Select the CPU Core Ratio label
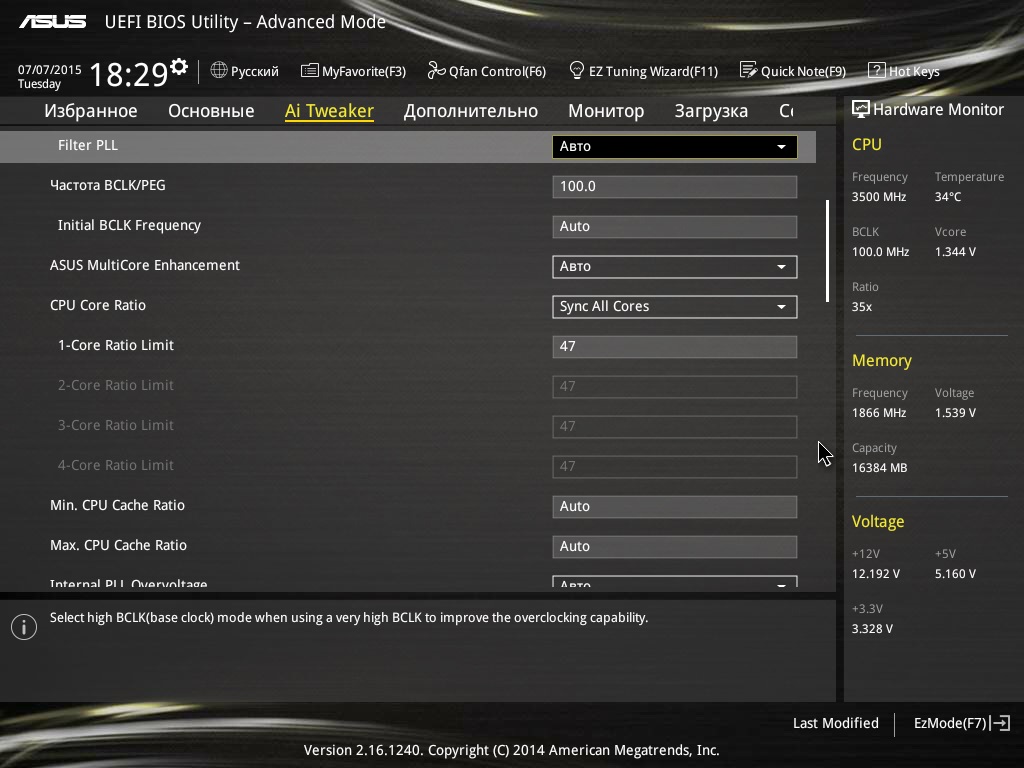Viewport: 1024px width, 768px height. tap(98, 305)
